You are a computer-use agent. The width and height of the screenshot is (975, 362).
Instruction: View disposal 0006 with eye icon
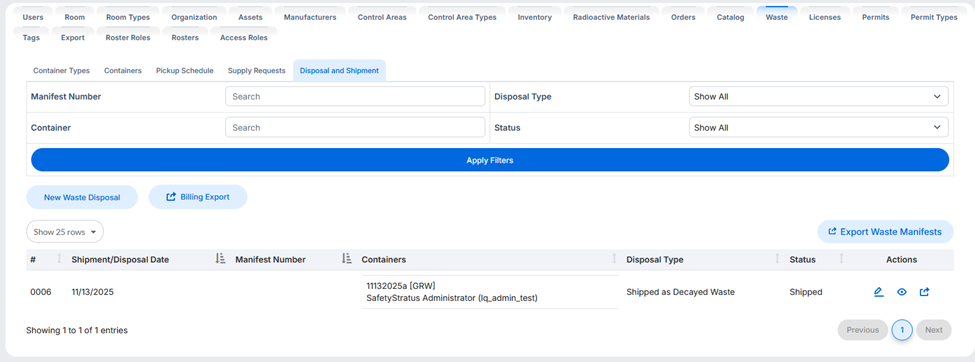902,292
